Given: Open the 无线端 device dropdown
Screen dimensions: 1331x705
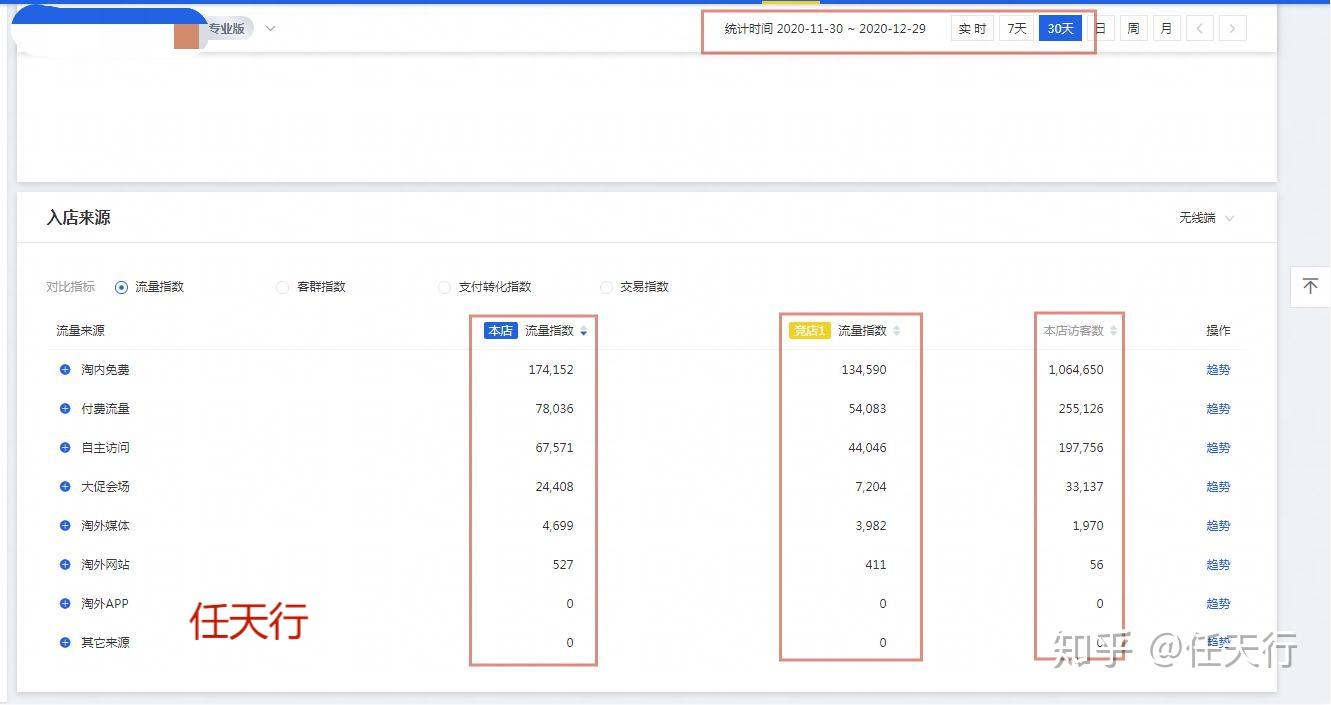Looking at the screenshot, I should (x=1206, y=218).
